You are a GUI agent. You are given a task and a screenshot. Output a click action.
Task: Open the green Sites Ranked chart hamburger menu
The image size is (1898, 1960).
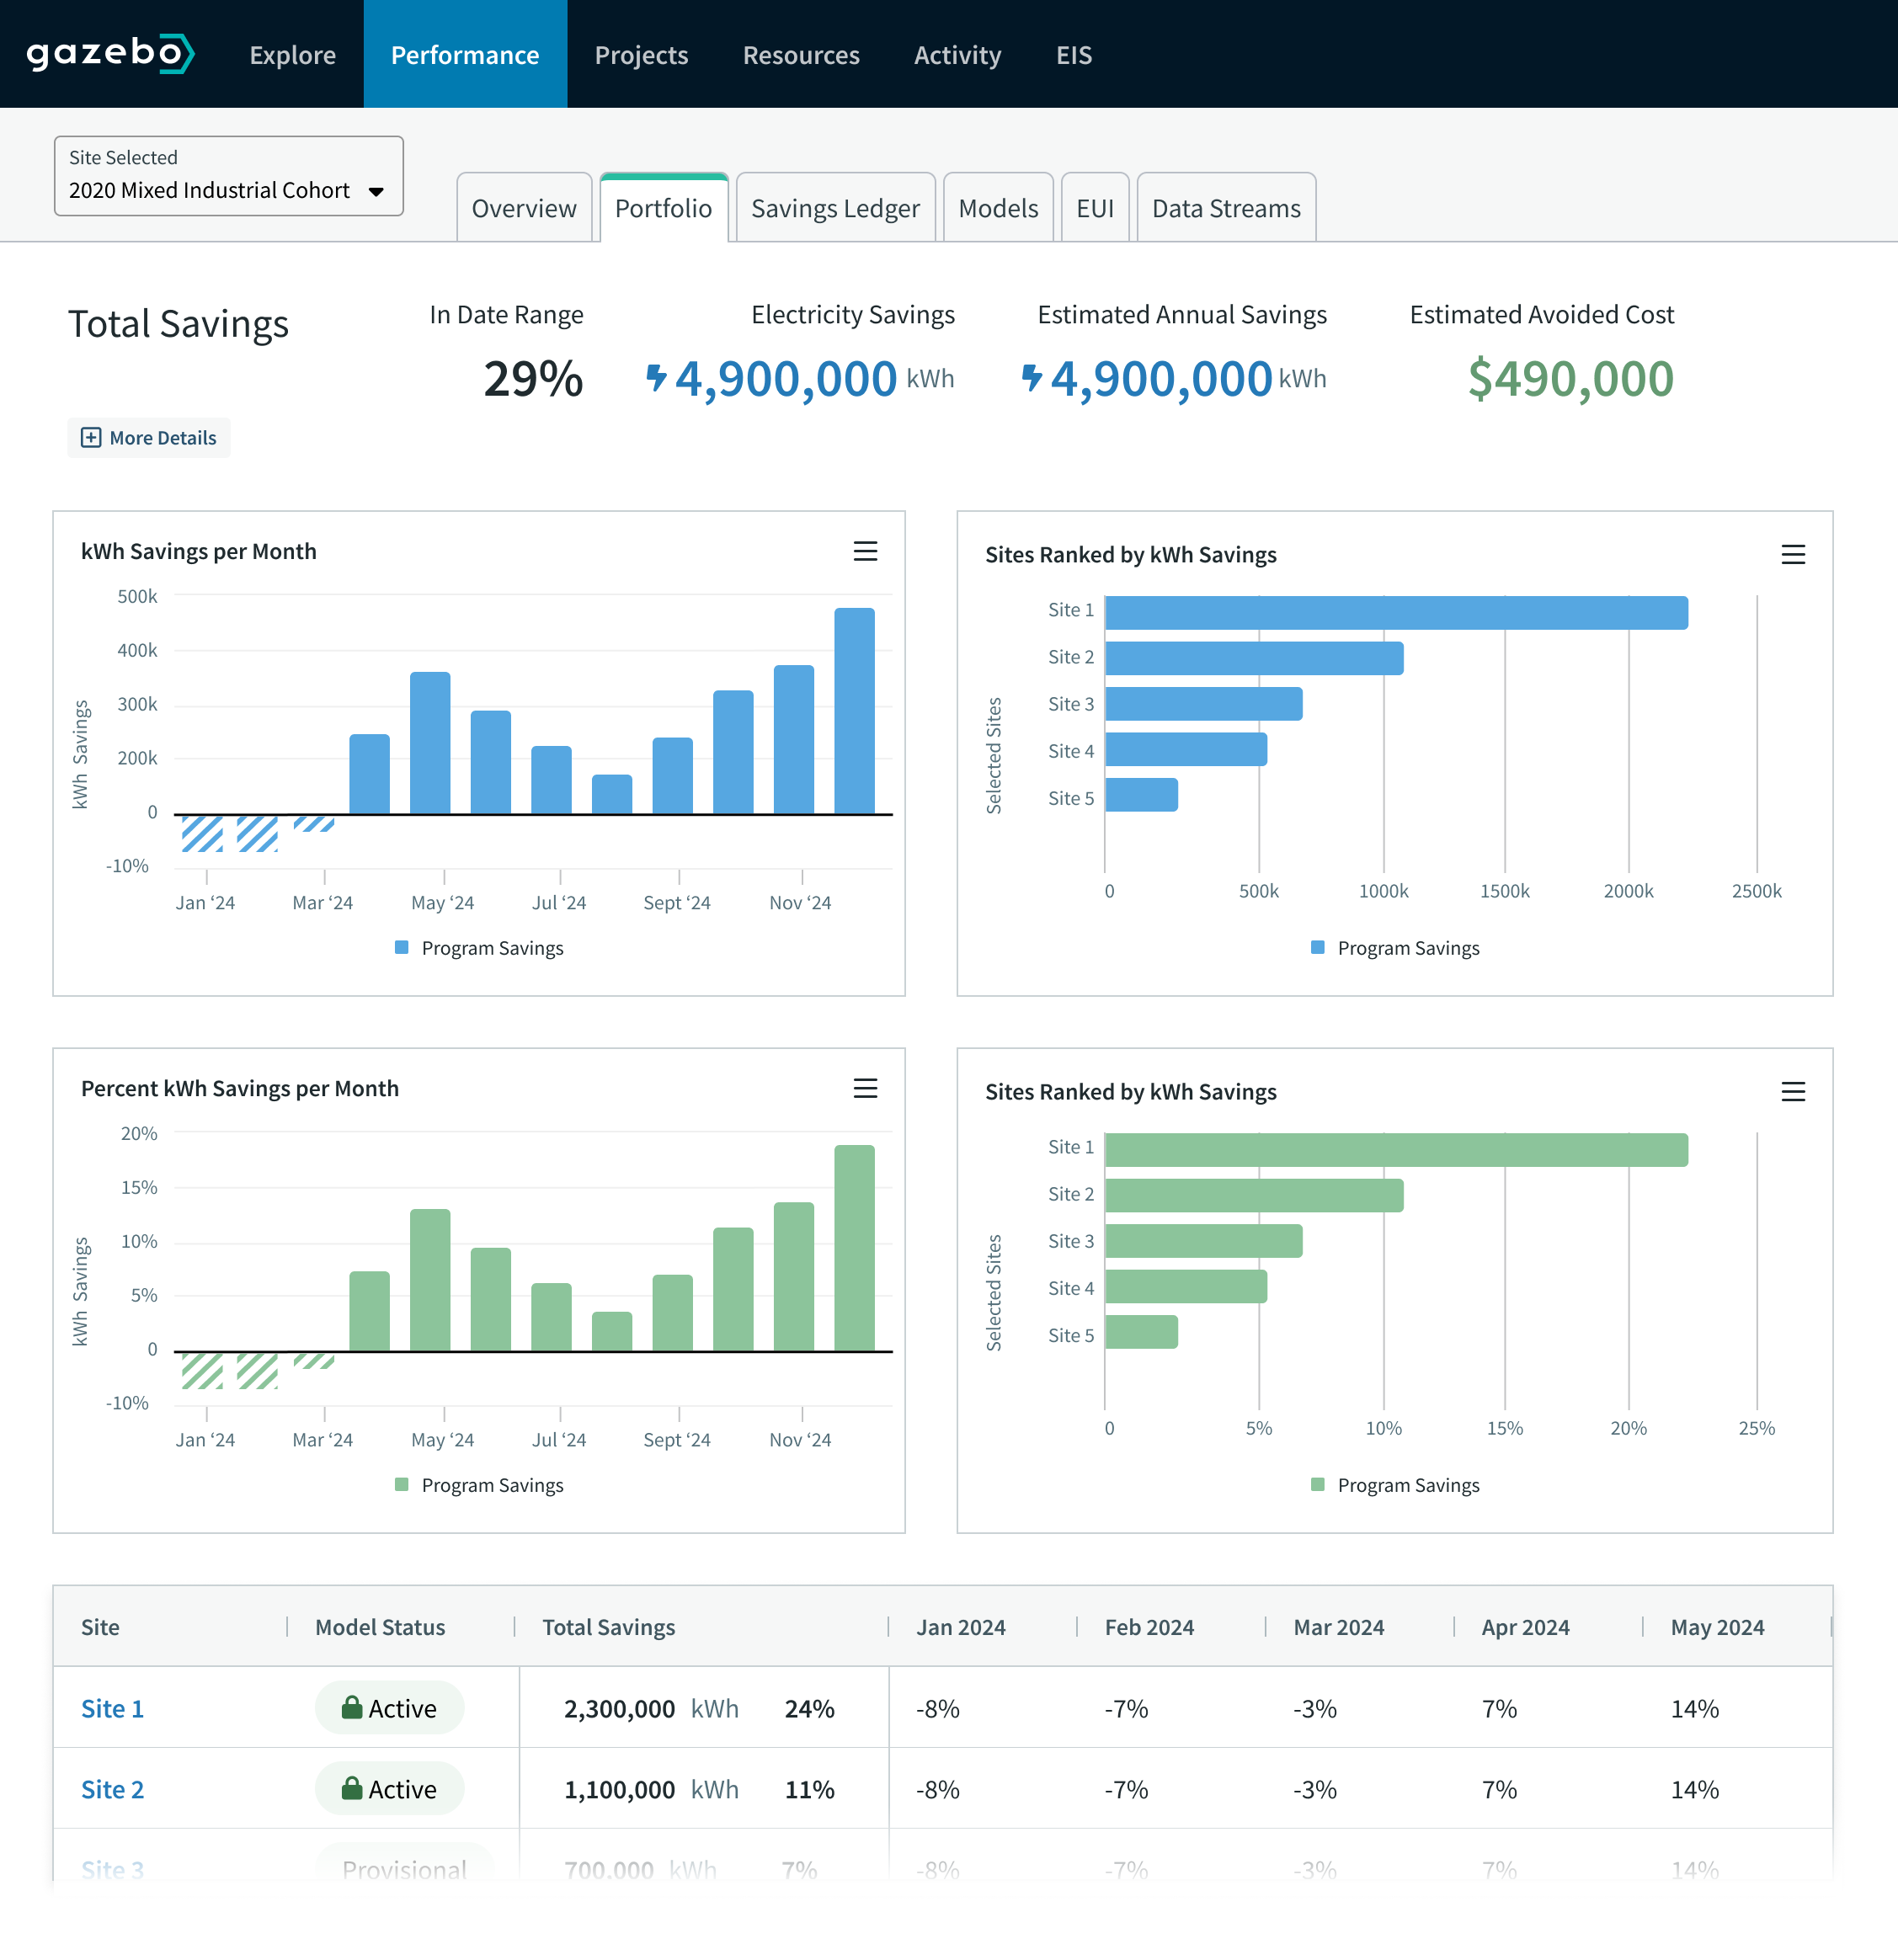tap(1793, 1092)
